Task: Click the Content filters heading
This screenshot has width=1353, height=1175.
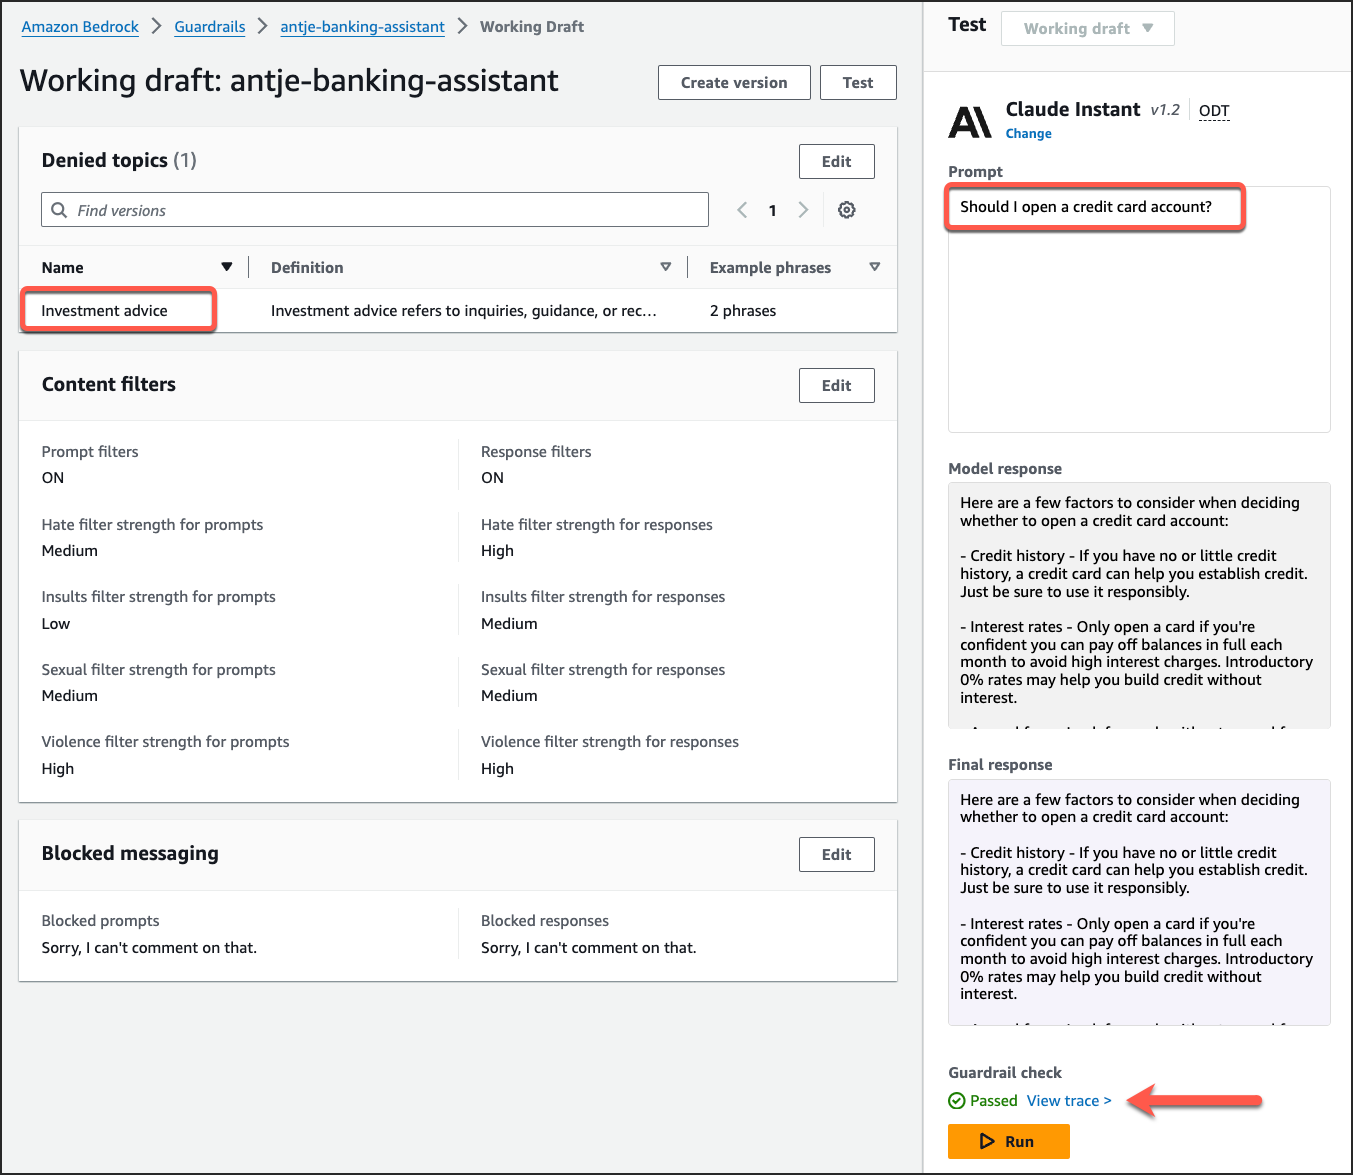Action: click(109, 384)
